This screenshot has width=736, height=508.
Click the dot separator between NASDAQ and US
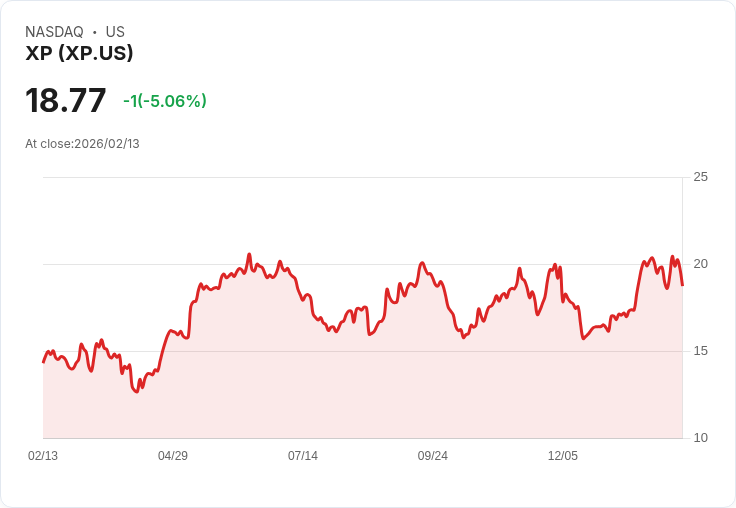pyautogui.click(x=95, y=32)
